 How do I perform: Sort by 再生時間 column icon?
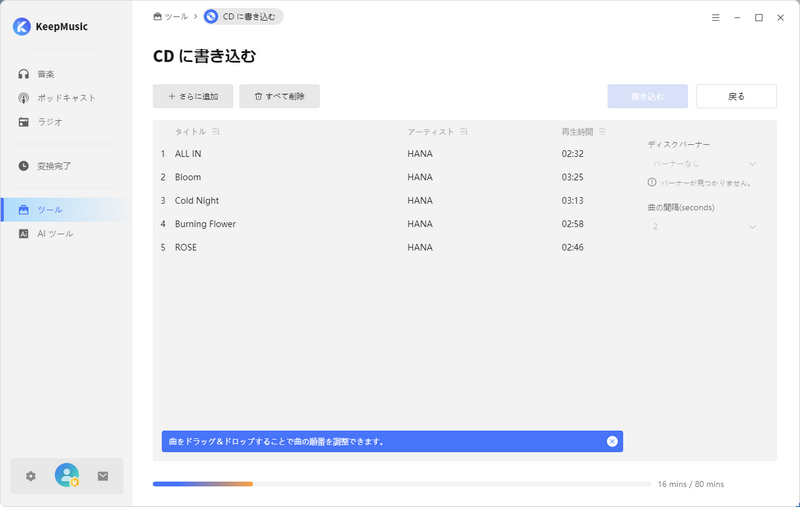[x=603, y=132]
